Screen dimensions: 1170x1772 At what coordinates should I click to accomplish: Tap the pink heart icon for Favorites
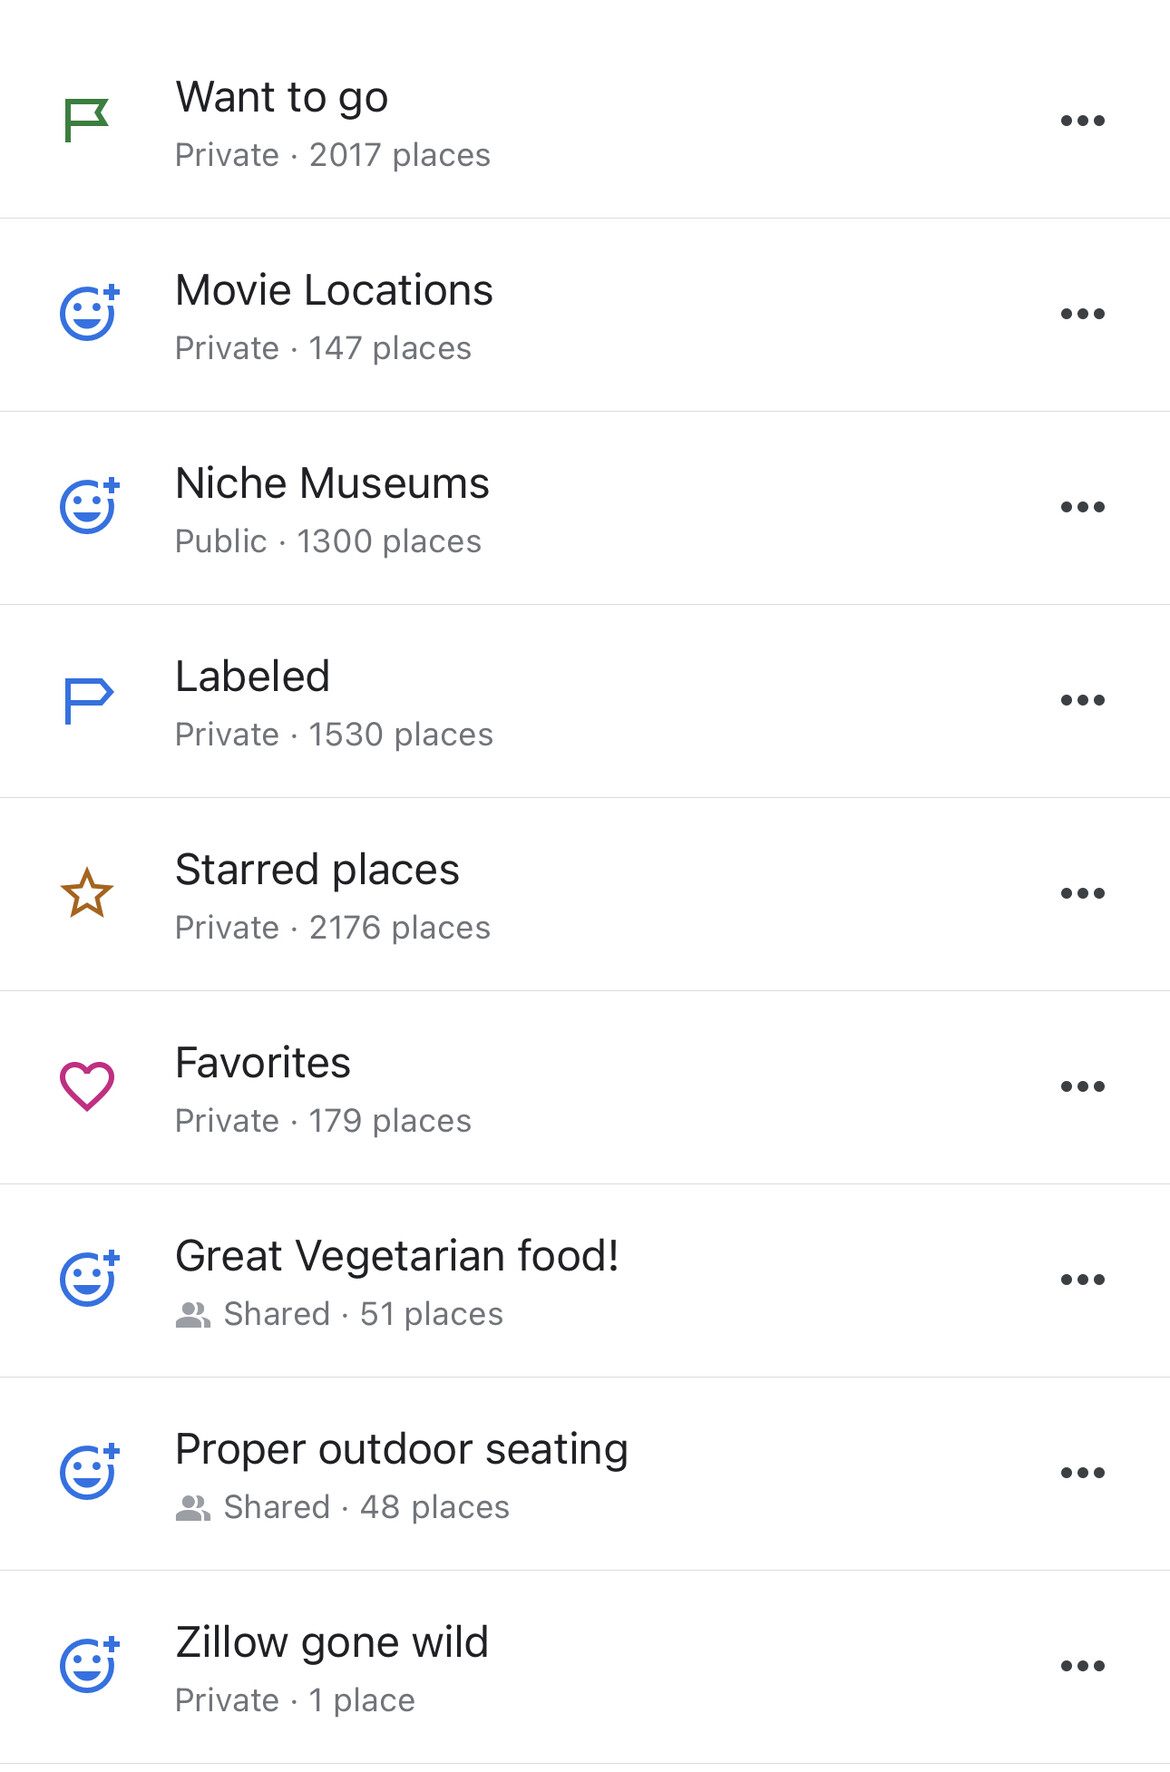click(87, 1086)
